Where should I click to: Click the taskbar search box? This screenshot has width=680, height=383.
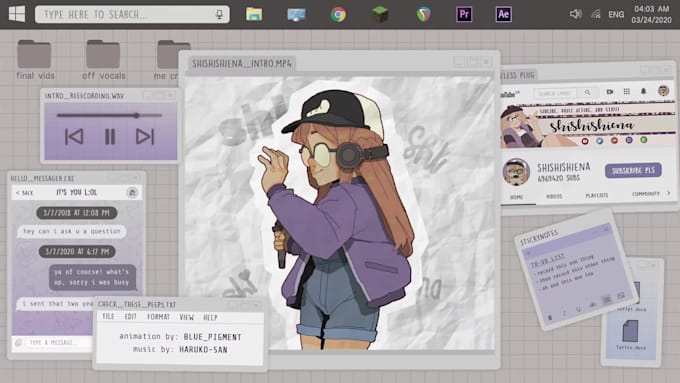(x=132, y=14)
